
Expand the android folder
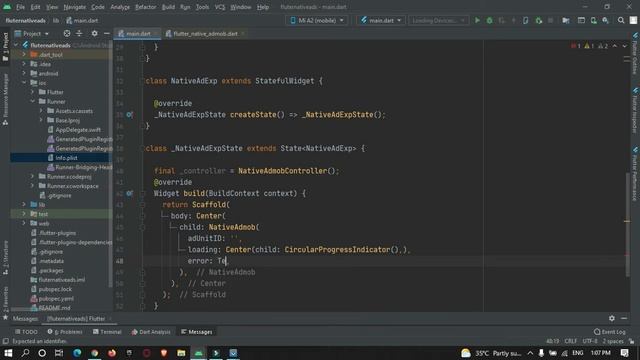click(x=24, y=73)
